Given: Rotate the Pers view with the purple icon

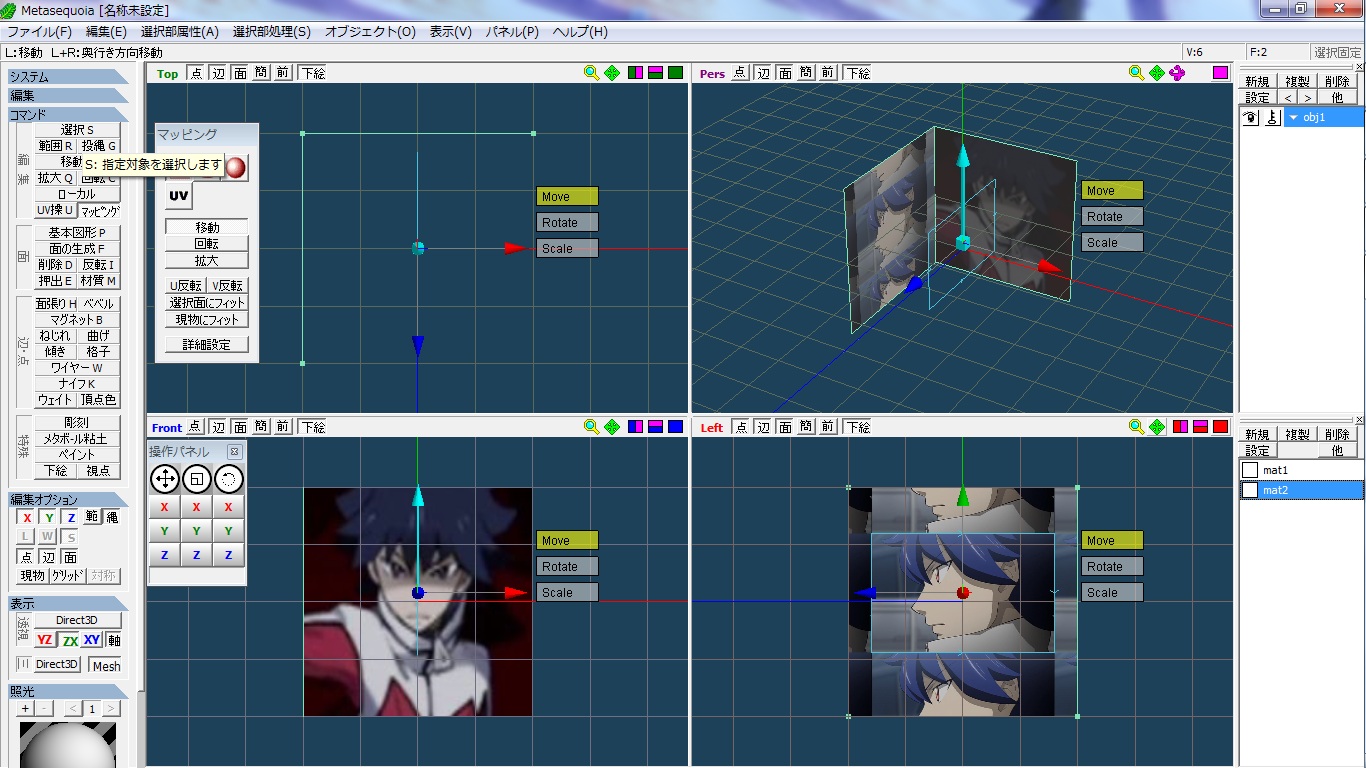Looking at the screenshot, I should click(1177, 73).
